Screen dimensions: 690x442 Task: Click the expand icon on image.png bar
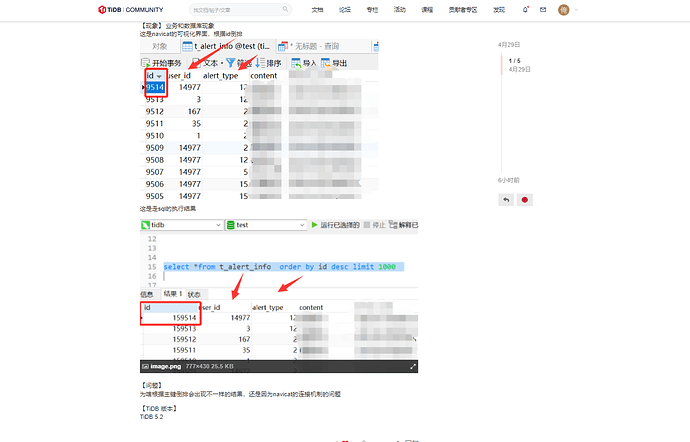413,366
